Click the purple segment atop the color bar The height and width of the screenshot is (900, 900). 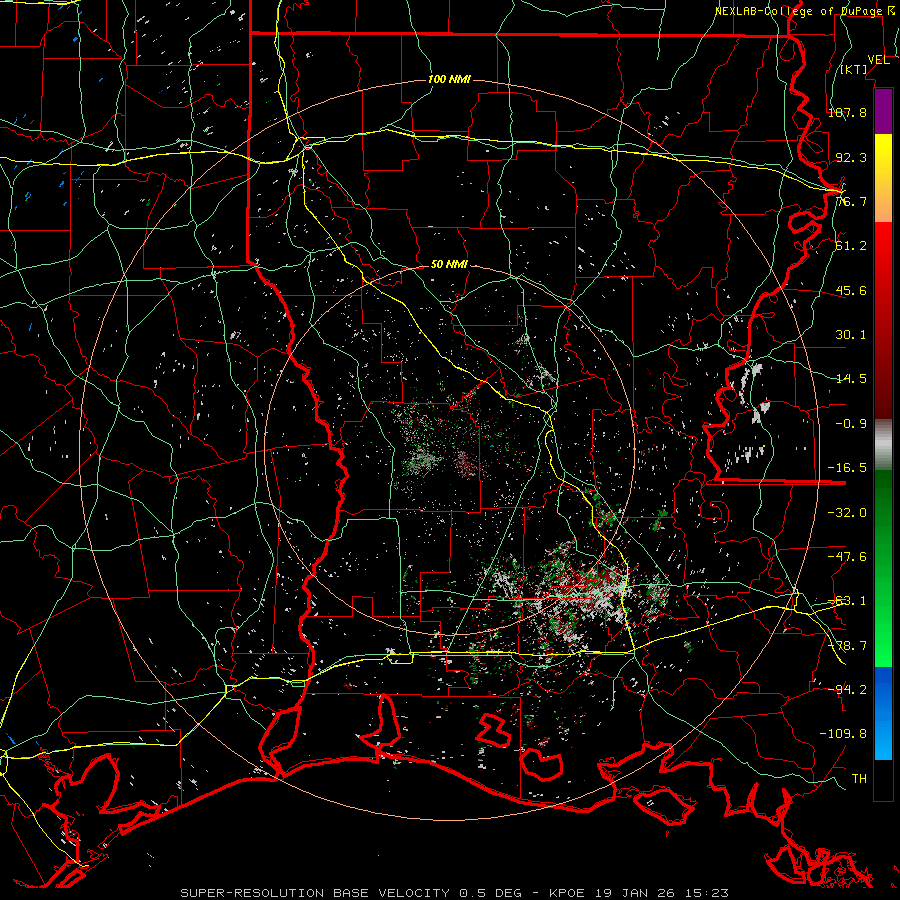(x=883, y=111)
